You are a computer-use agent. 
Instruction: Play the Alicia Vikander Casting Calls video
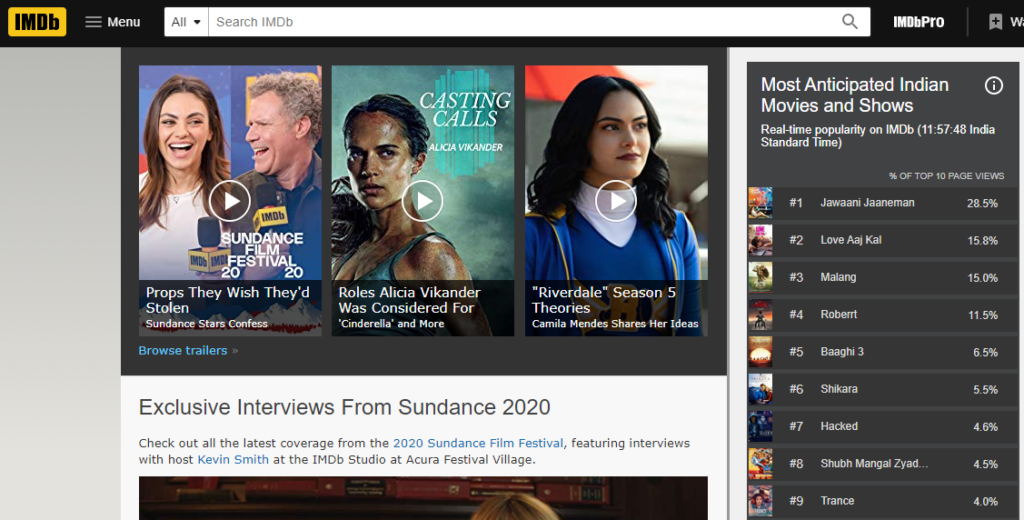(422, 201)
